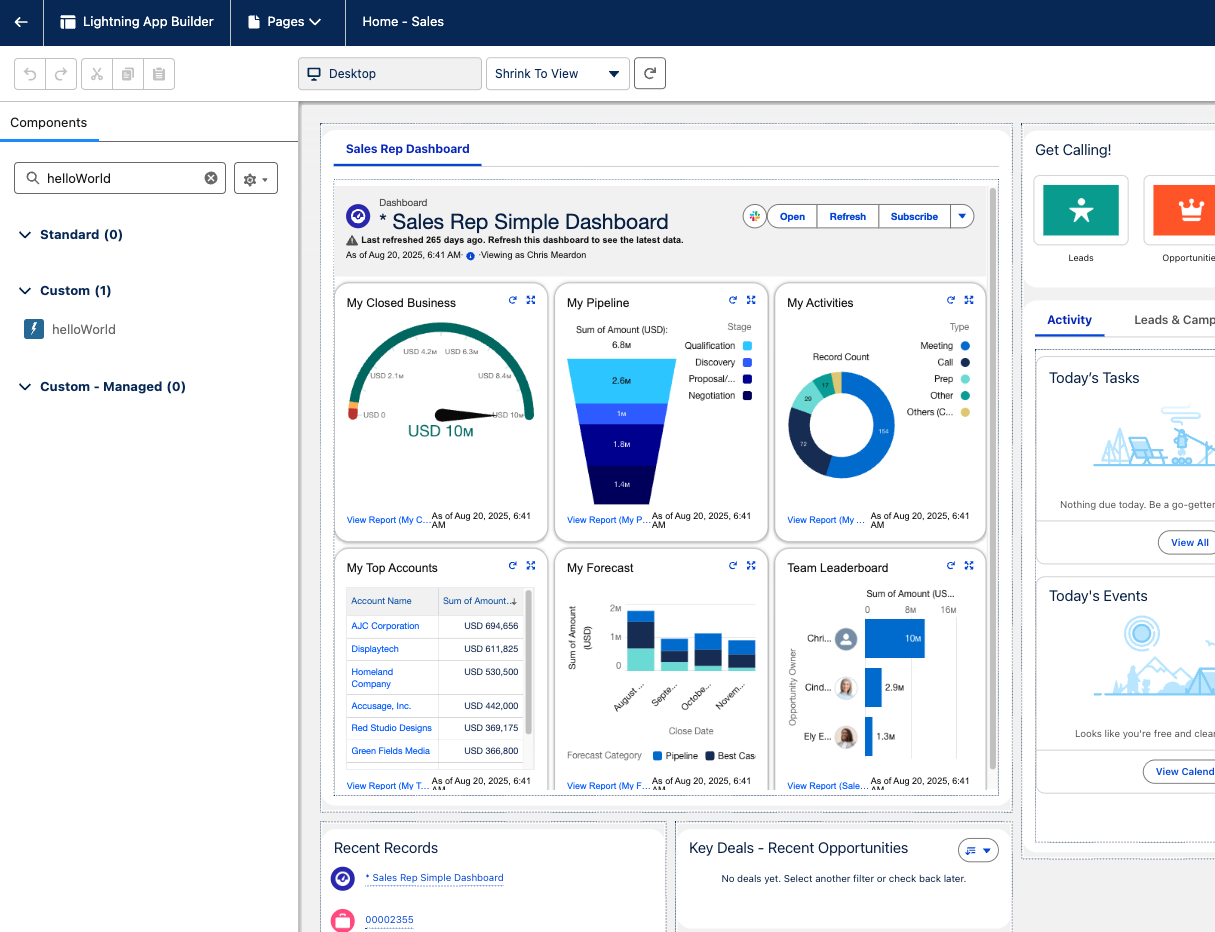Viewport: 1215px width, 932px height.
Task: Open dashboard actions dropdown arrow
Action: (x=961, y=216)
